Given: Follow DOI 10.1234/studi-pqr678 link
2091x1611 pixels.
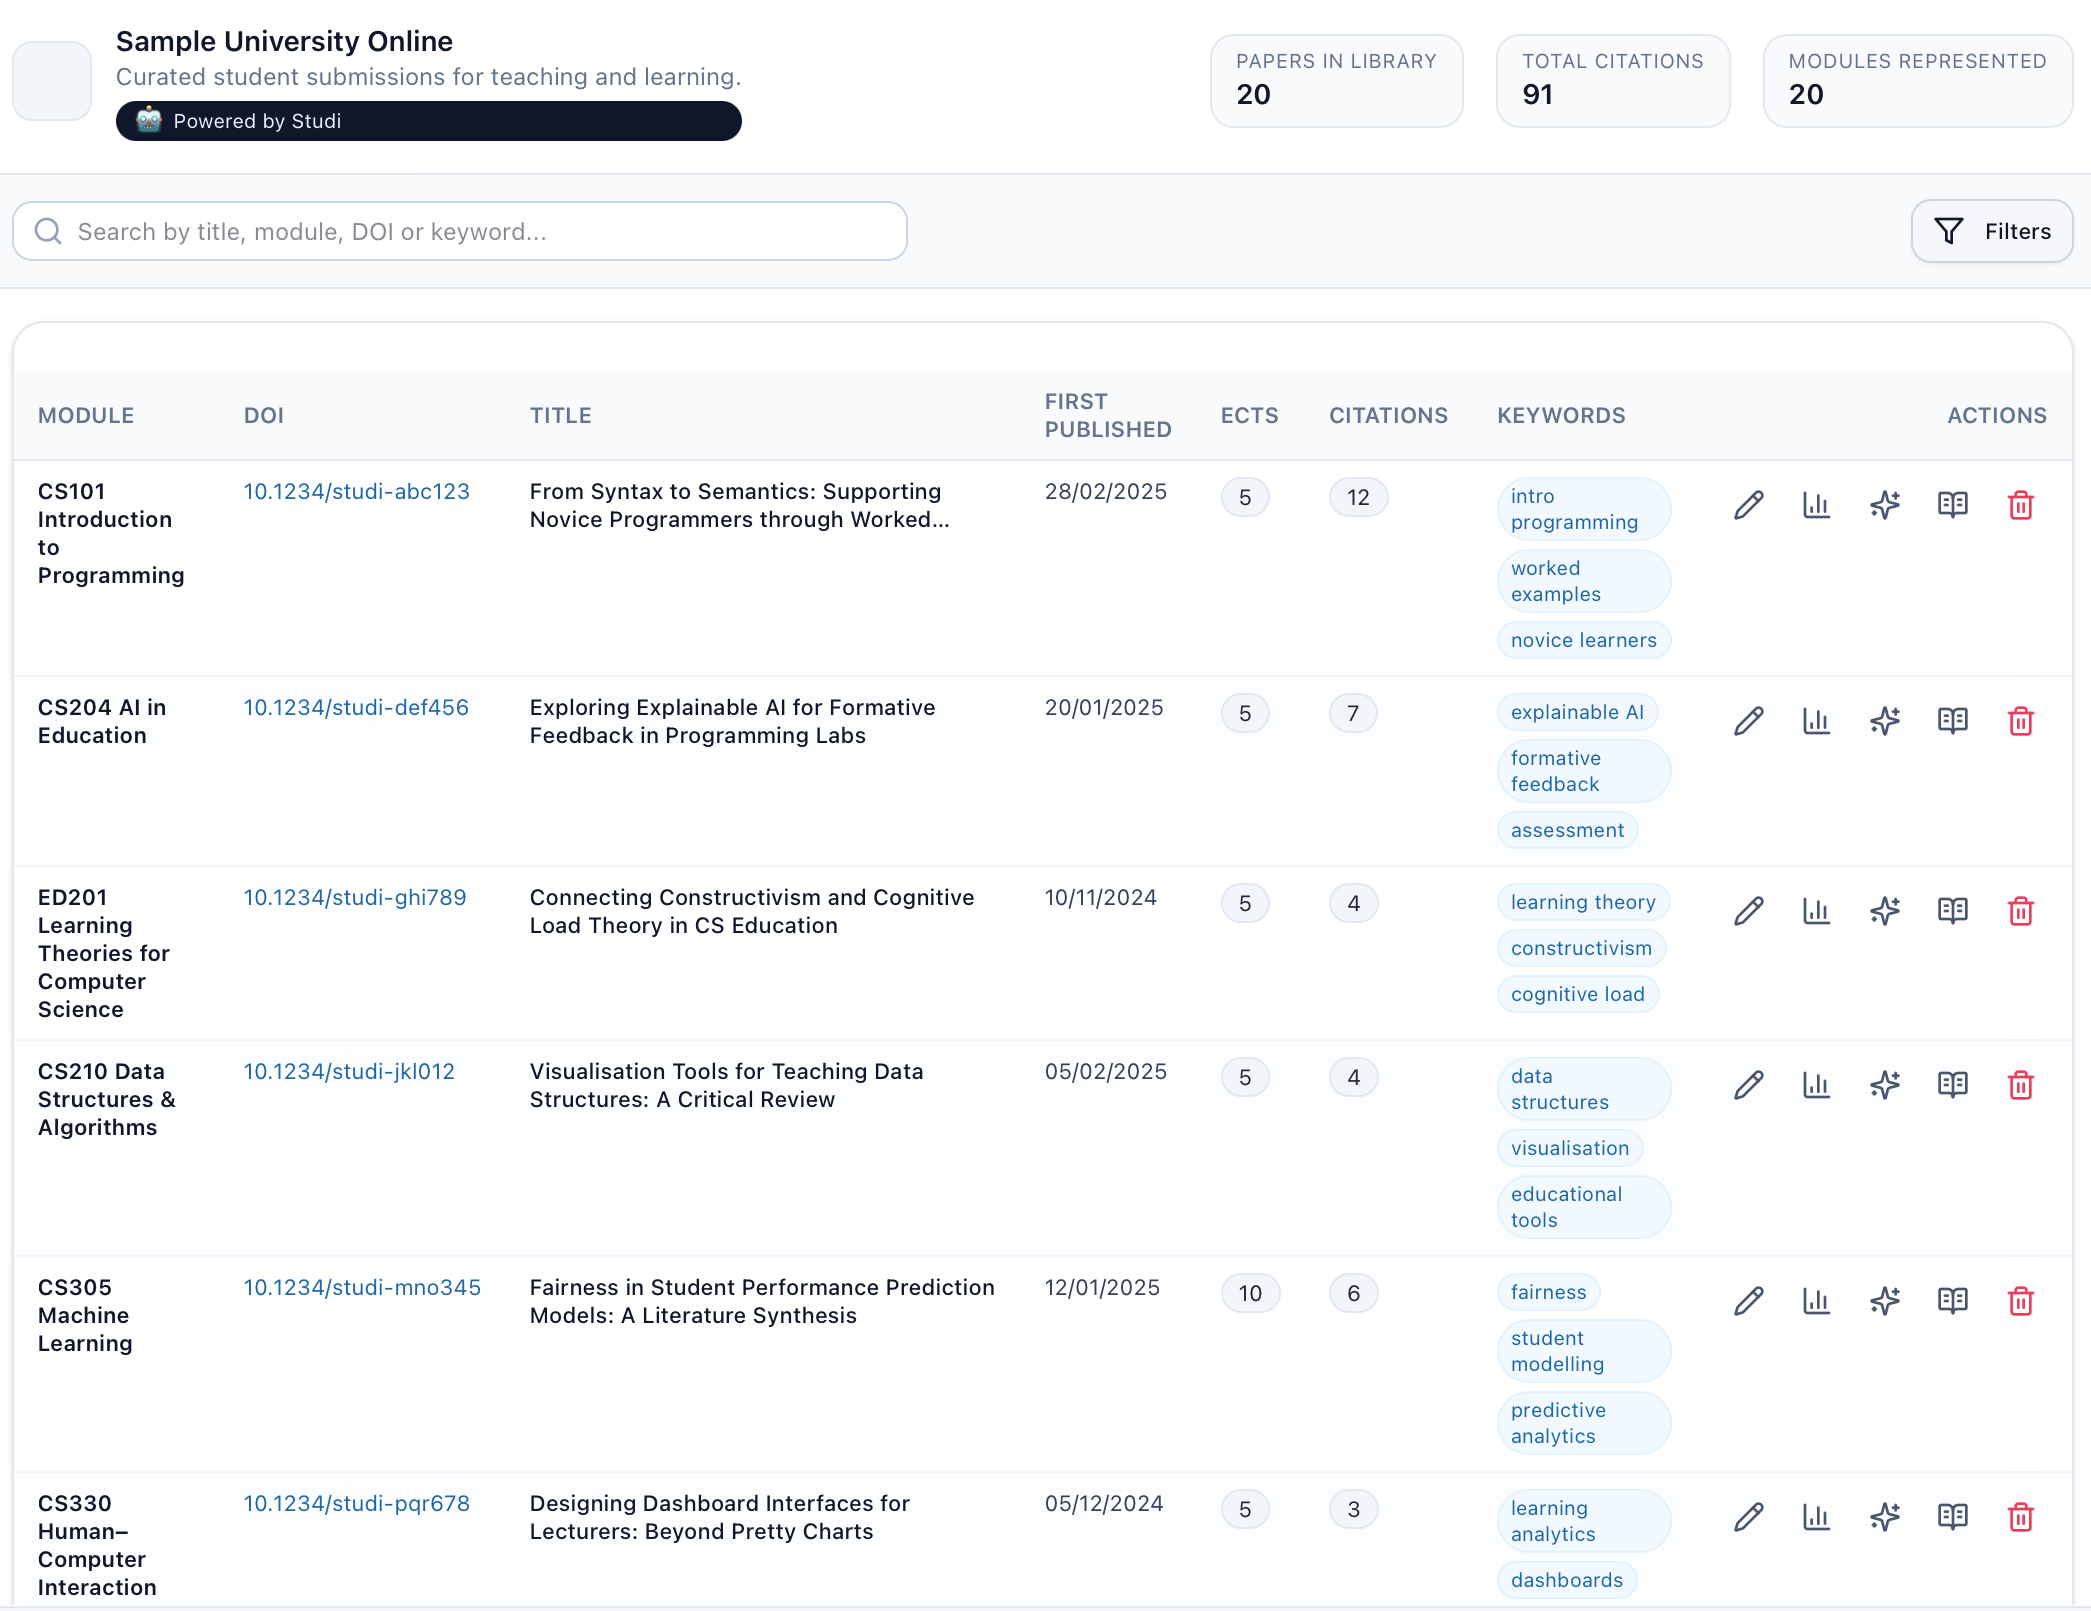Looking at the screenshot, I should (357, 1503).
